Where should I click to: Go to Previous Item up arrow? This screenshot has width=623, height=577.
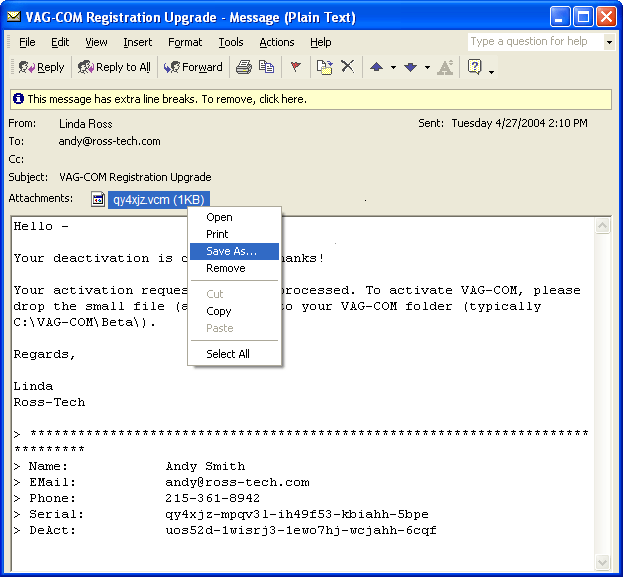(376, 67)
